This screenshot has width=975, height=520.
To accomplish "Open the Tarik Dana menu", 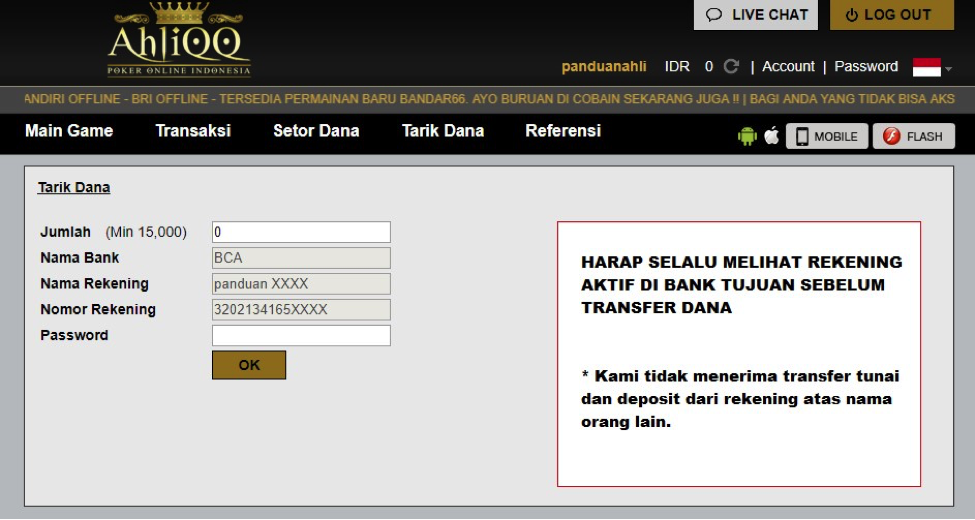I will point(442,131).
